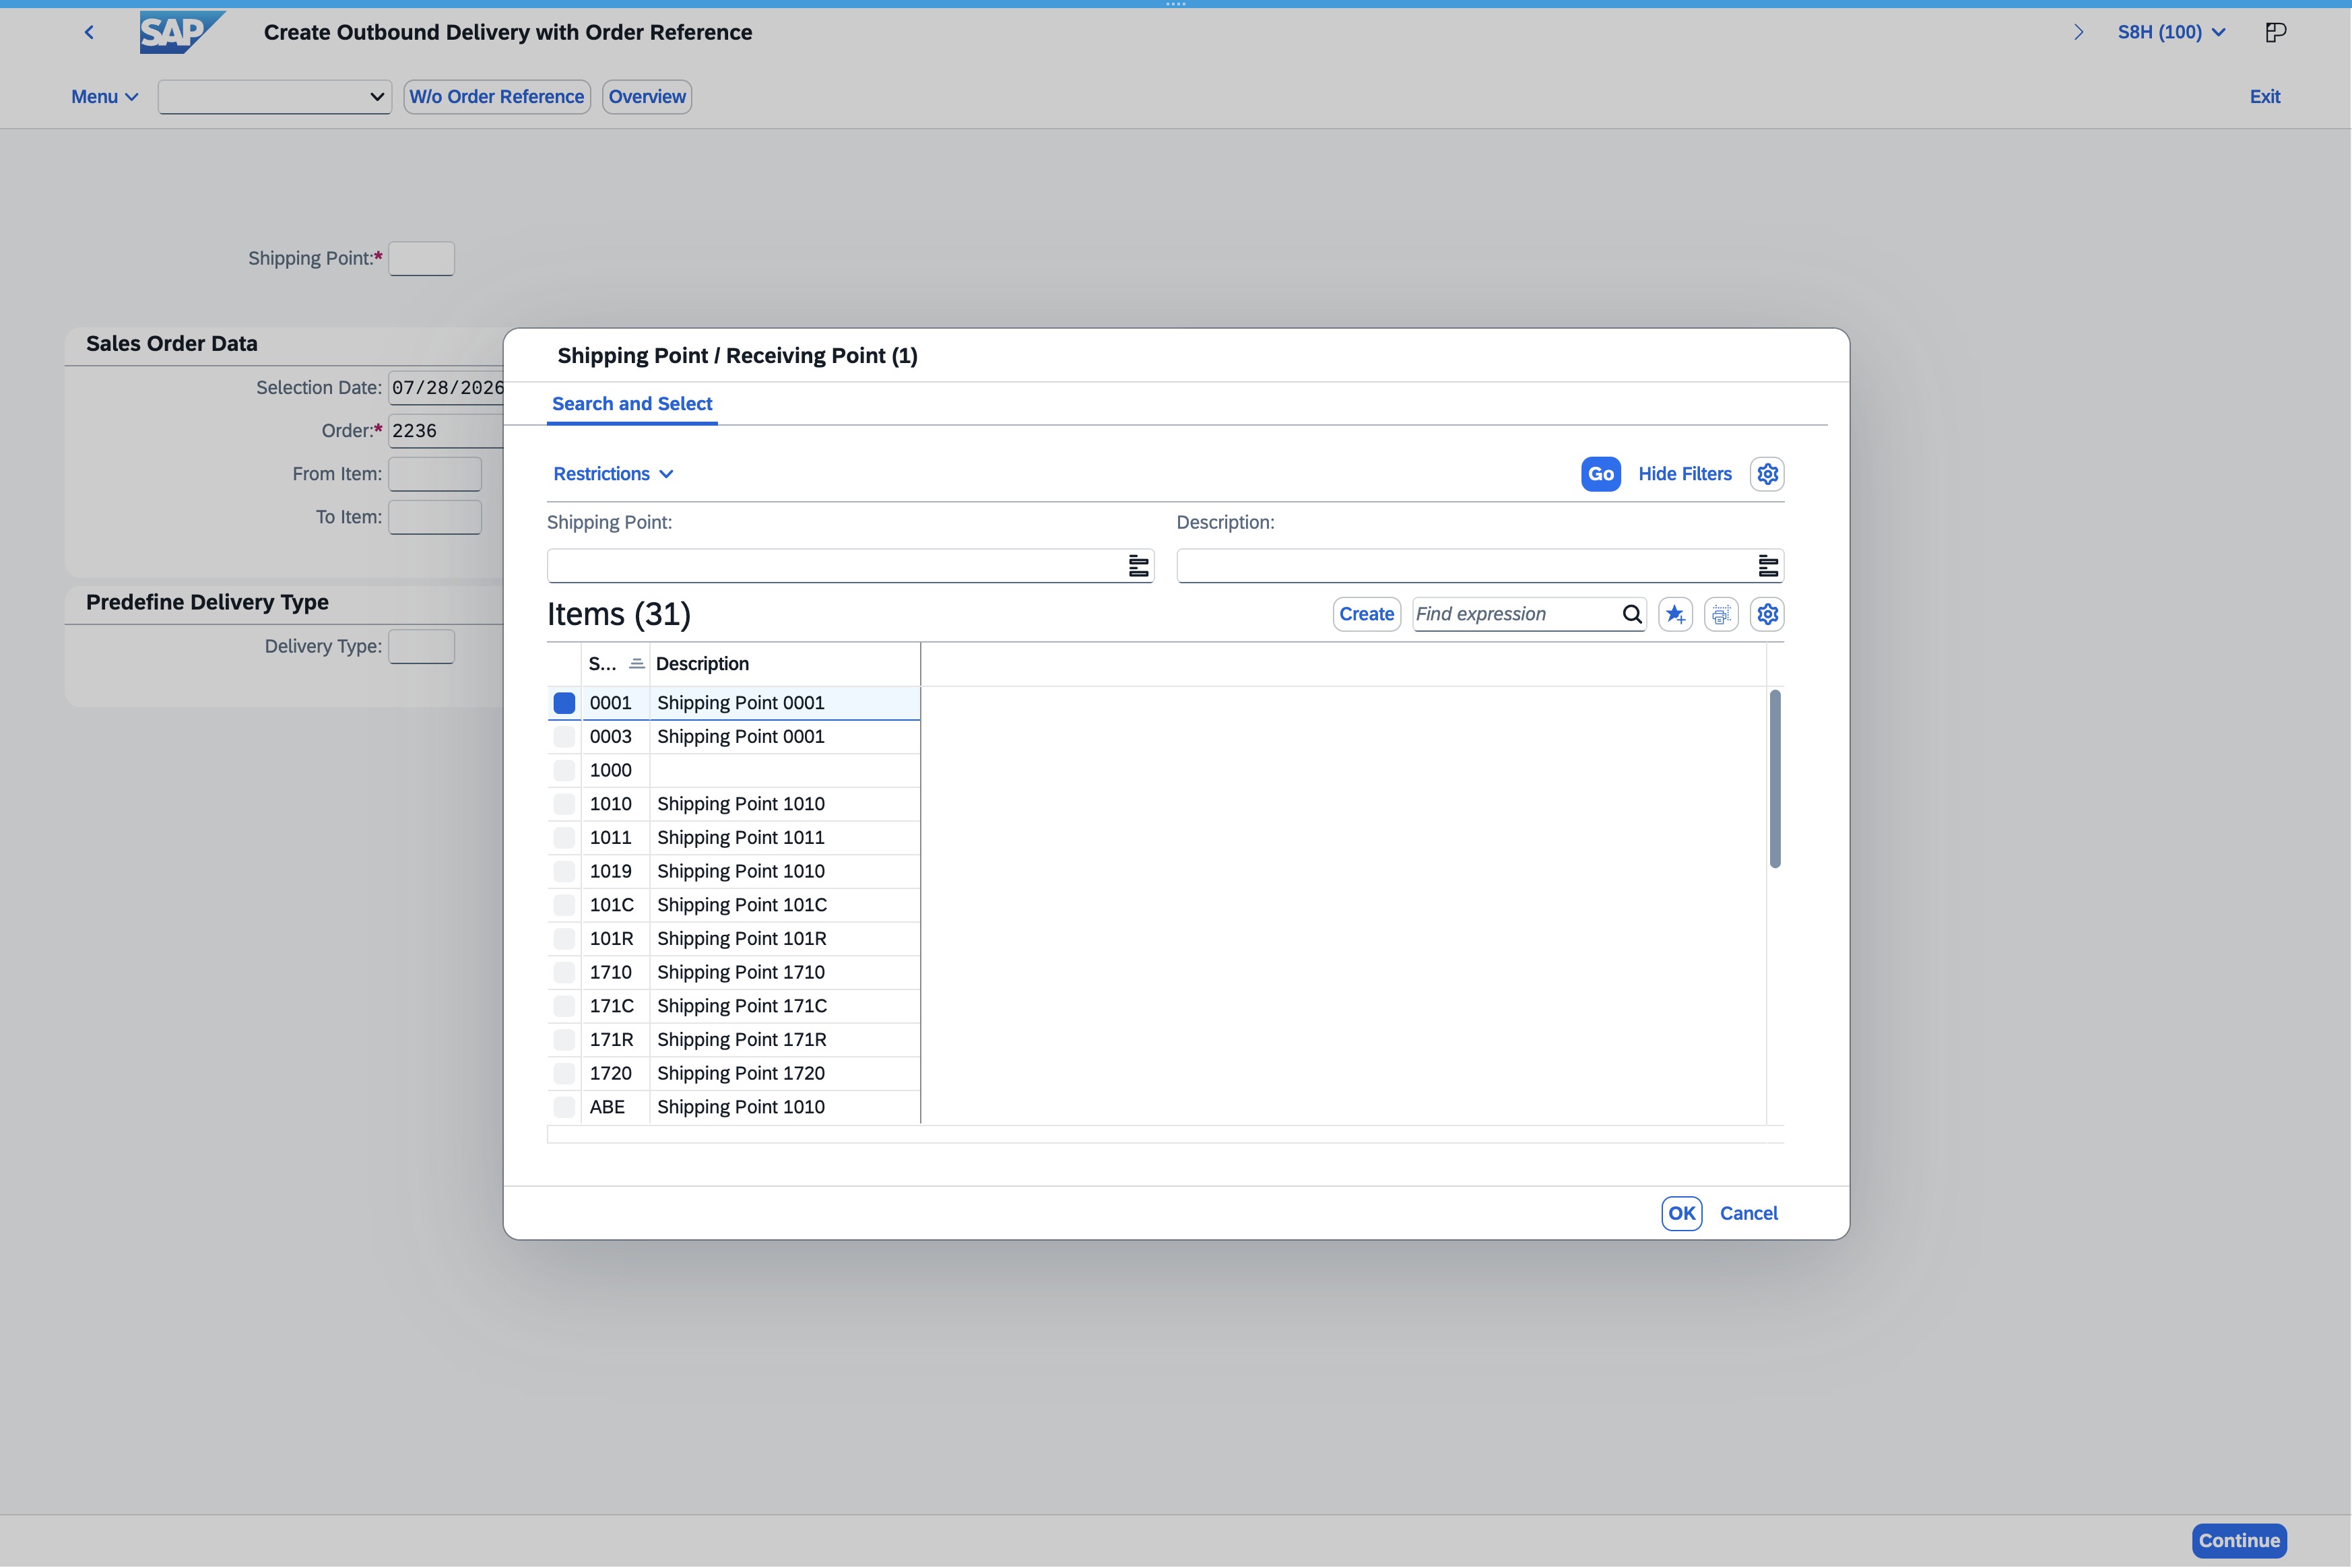Click the 1019 shipping point cell

tap(616, 871)
